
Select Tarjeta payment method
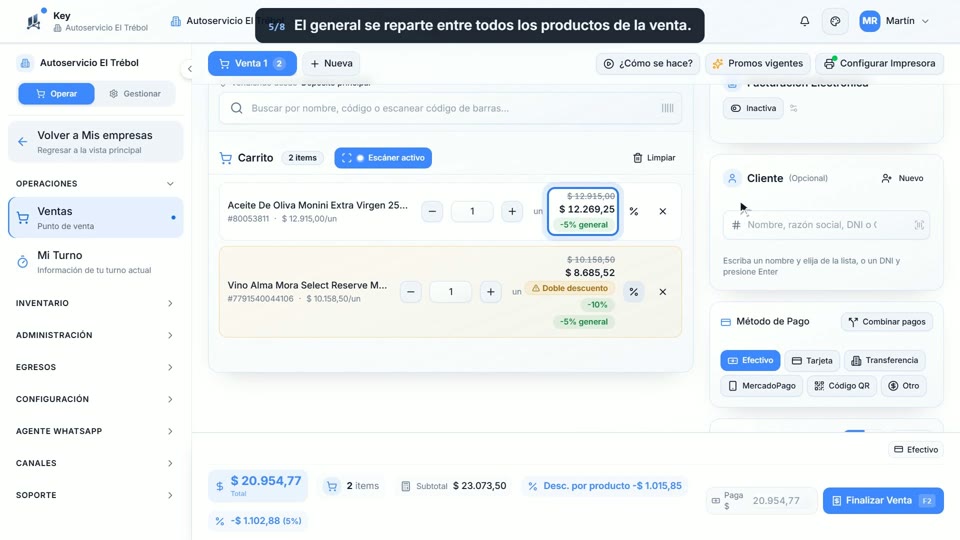812,360
